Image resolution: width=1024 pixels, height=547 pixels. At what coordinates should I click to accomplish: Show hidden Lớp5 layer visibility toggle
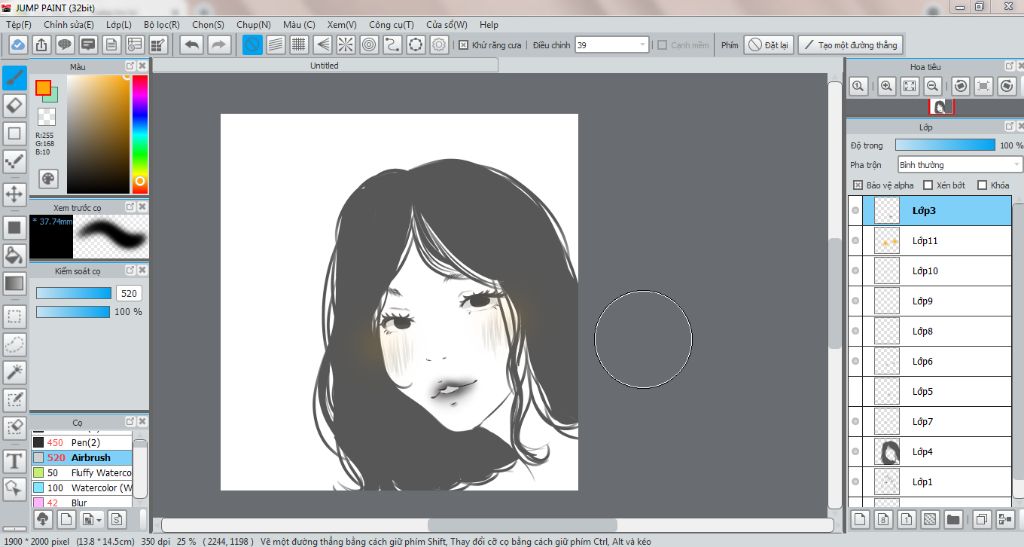(856, 392)
